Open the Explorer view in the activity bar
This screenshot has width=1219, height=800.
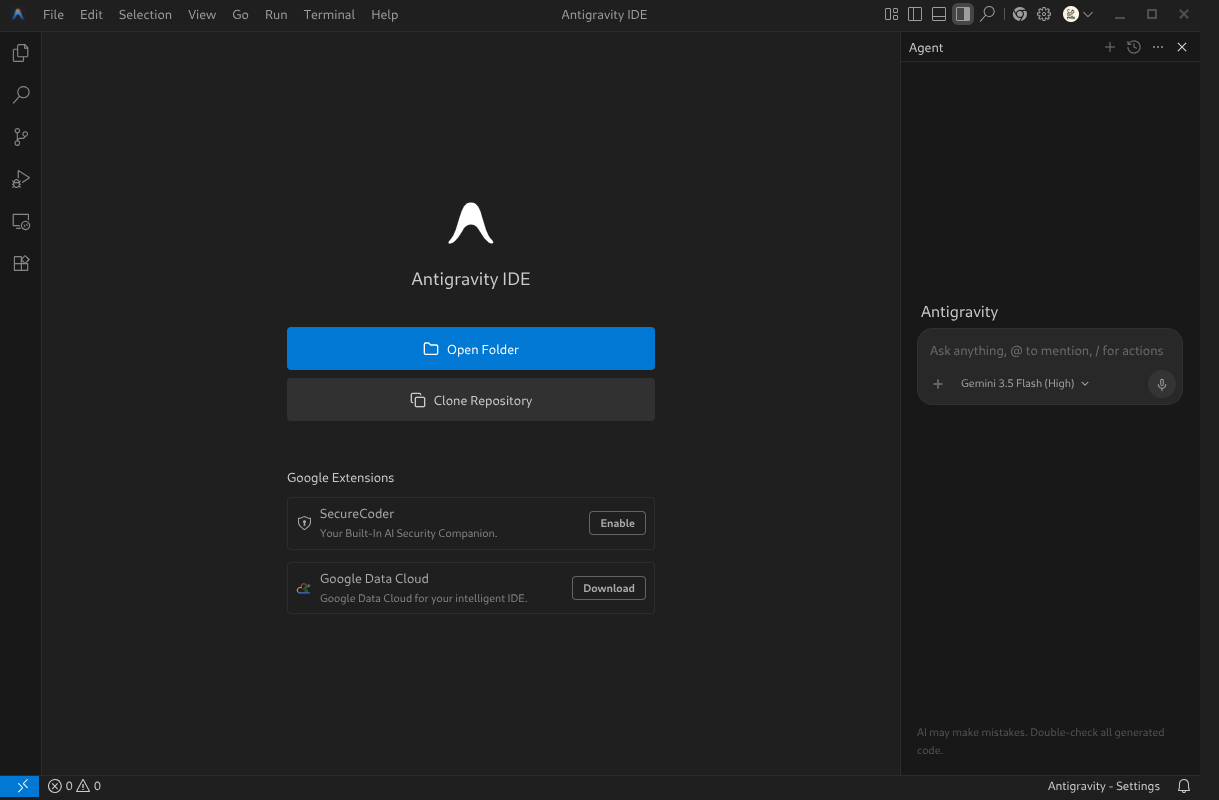click(x=20, y=53)
